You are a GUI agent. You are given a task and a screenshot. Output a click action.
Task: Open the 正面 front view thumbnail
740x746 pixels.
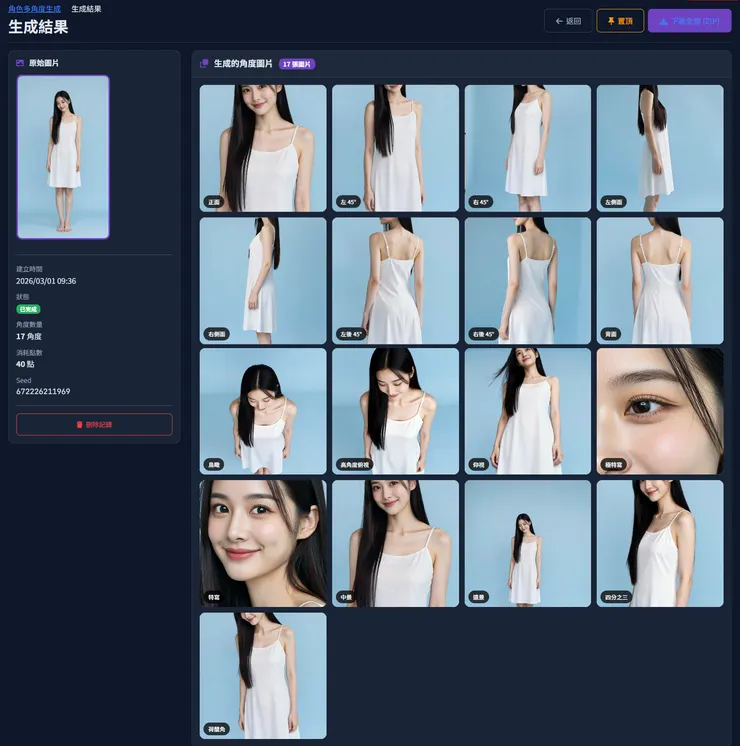point(263,148)
